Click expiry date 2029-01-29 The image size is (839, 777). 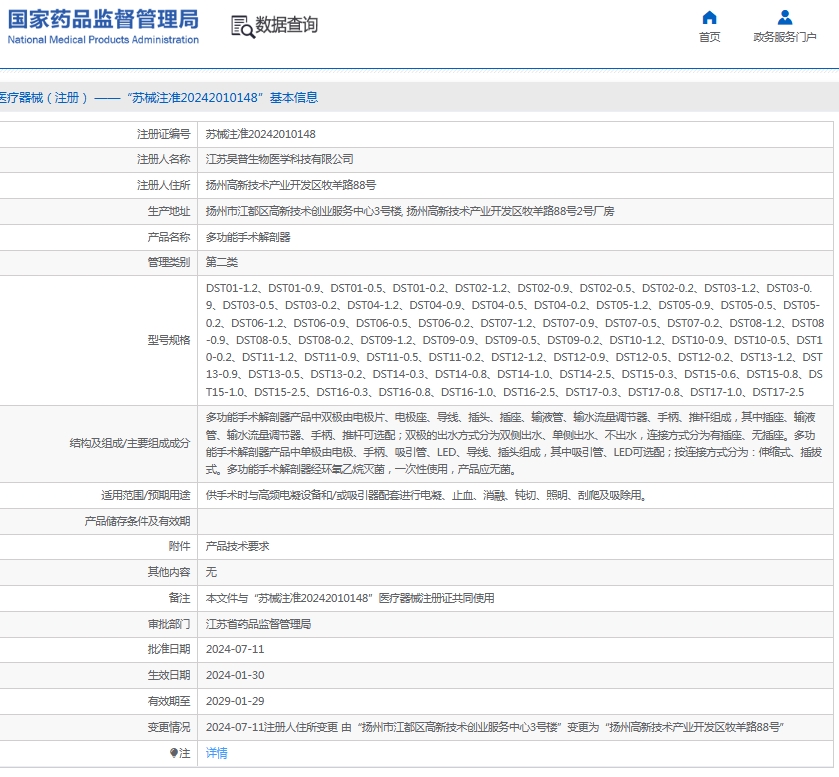(x=235, y=701)
